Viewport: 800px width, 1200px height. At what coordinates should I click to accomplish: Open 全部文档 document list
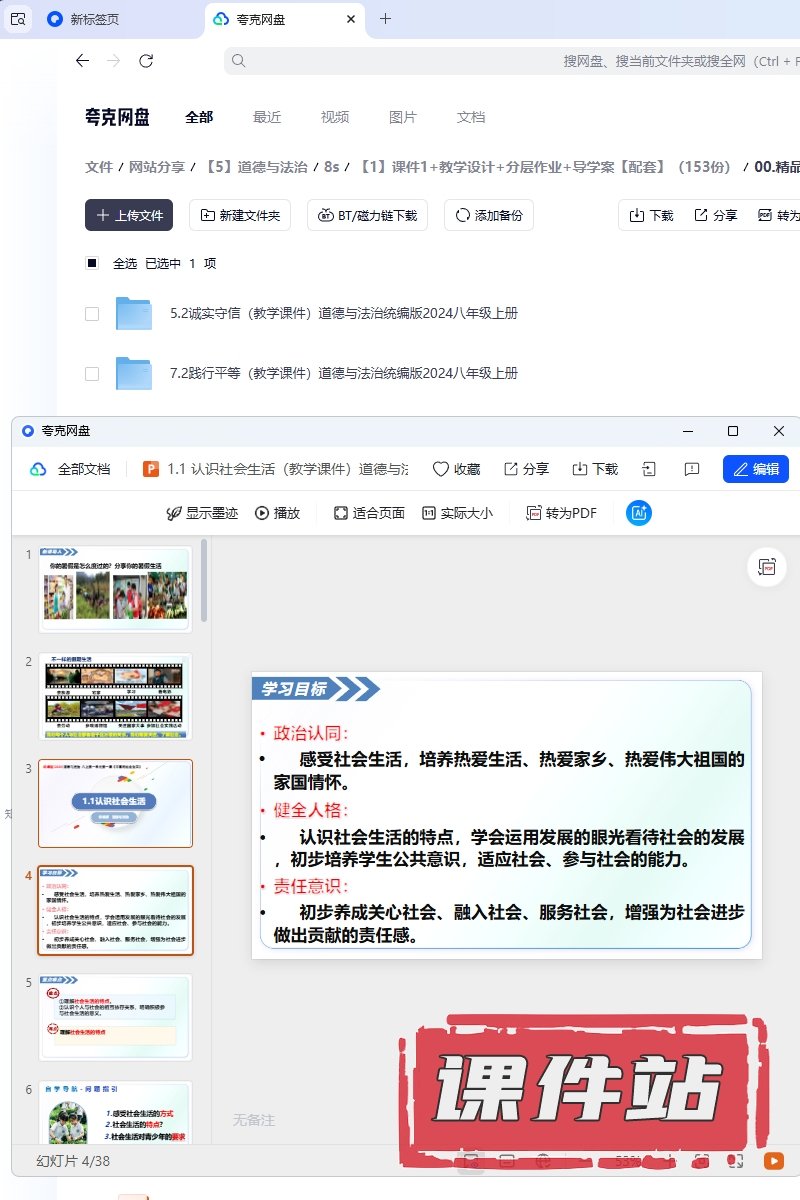(x=71, y=469)
